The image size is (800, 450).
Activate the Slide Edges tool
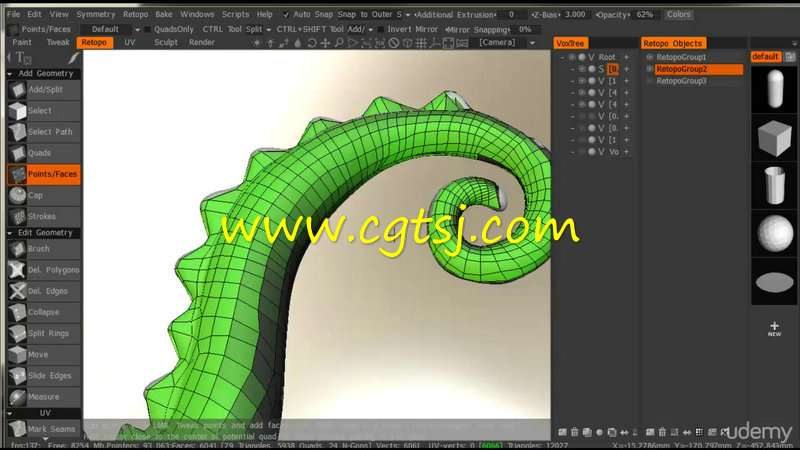click(44, 376)
